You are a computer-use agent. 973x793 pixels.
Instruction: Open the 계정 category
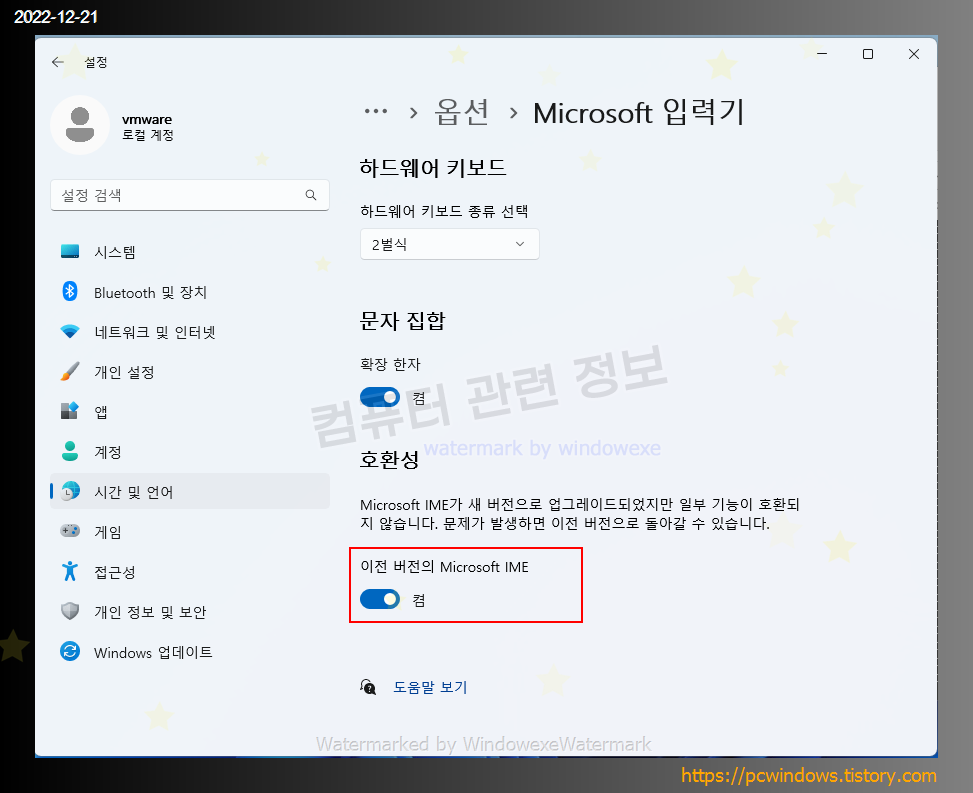click(x=190, y=452)
